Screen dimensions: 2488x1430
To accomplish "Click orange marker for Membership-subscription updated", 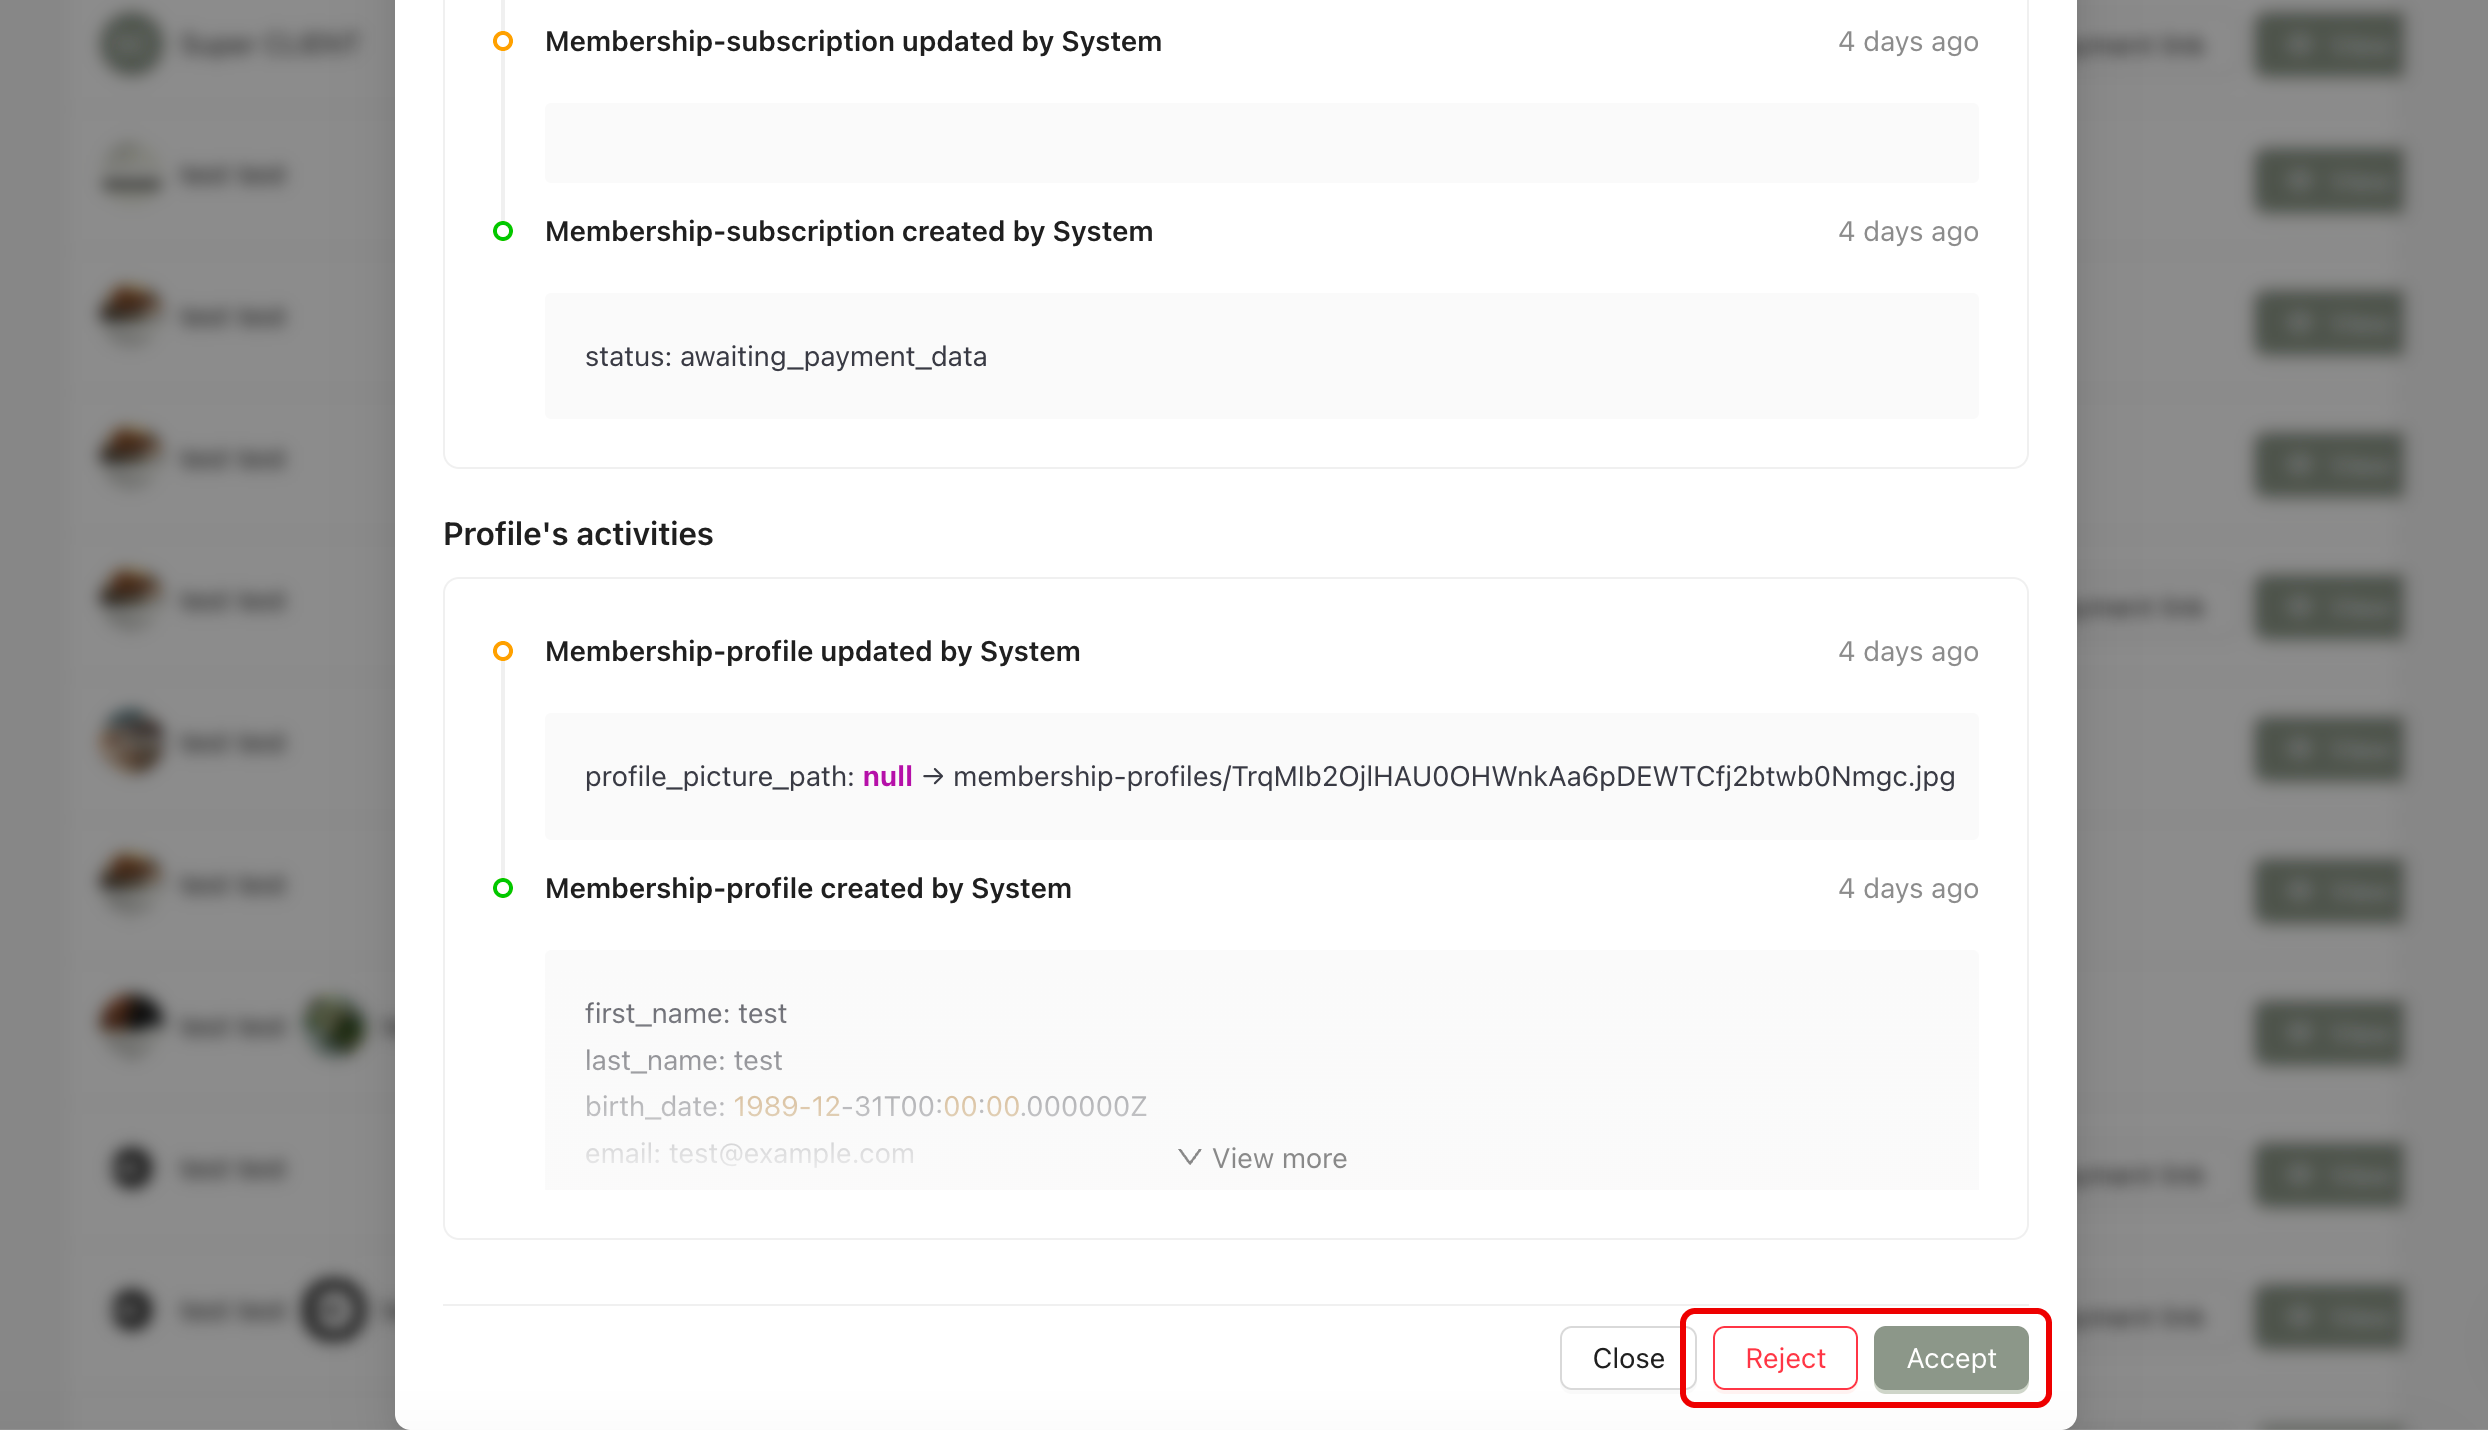I will tap(503, 41).
